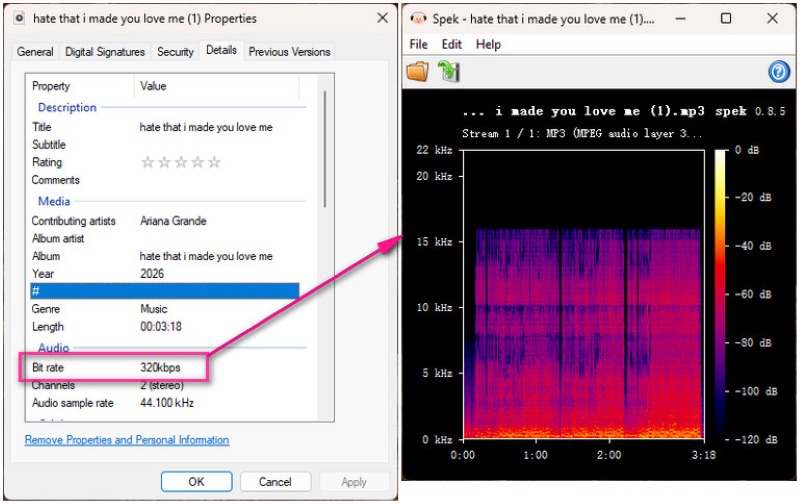The height and width of the screenshot is (504, 800).
Task: Click the Value column header
Action: click(x=217, y=86)
